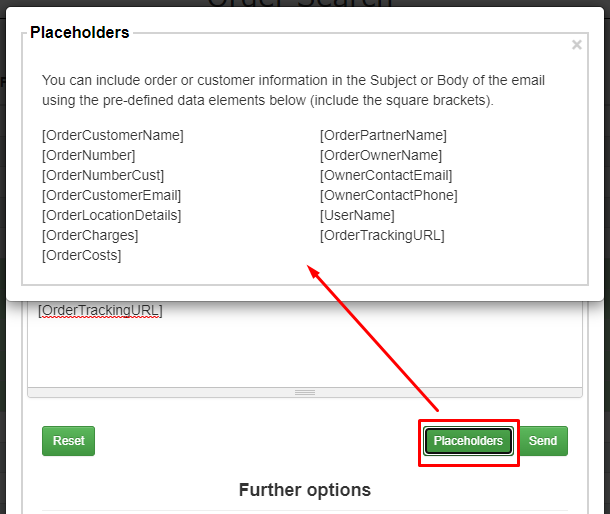
Task: Select the [OrderLocationDetails] placeholder
Action: 111,215
